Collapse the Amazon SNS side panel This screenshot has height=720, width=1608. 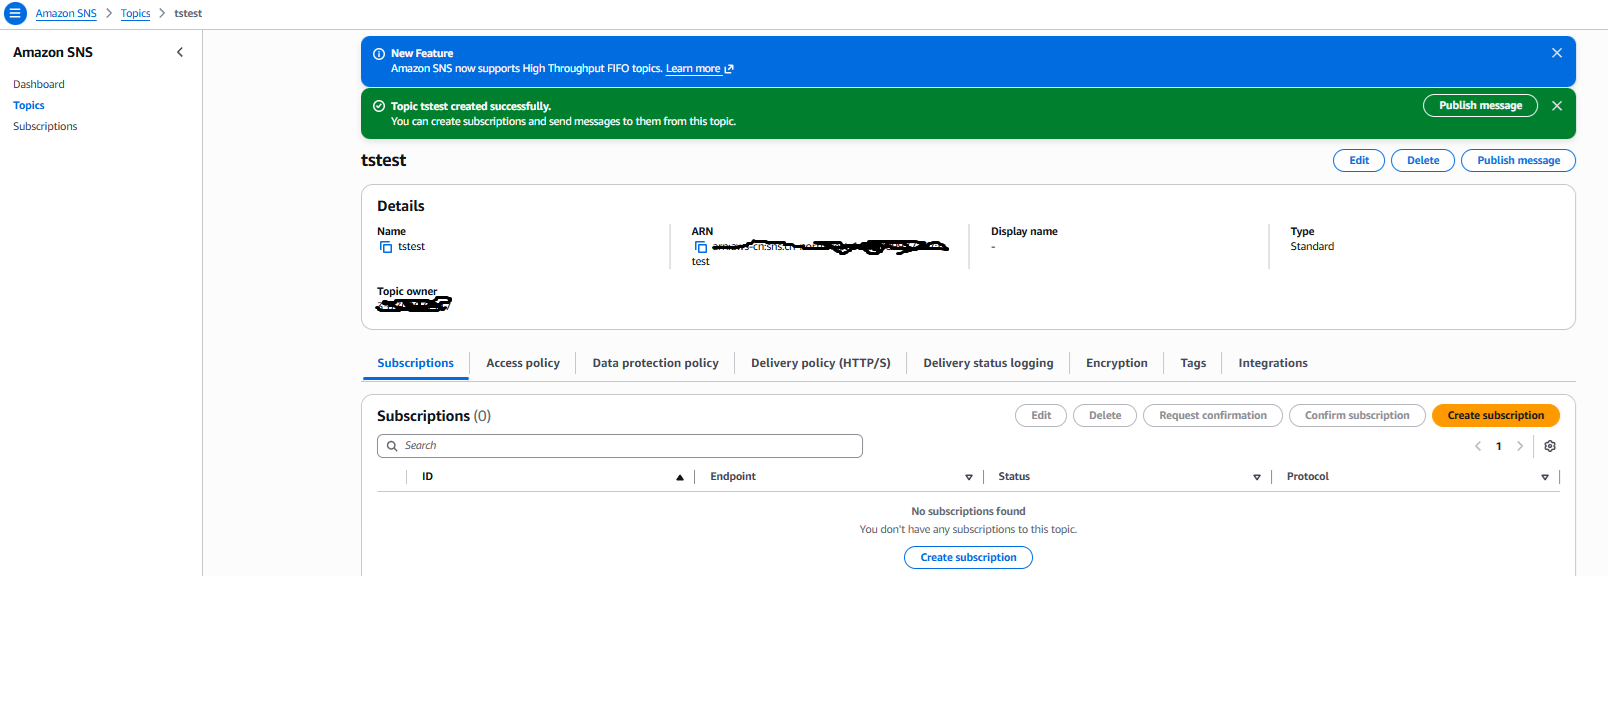click(180, 52)
